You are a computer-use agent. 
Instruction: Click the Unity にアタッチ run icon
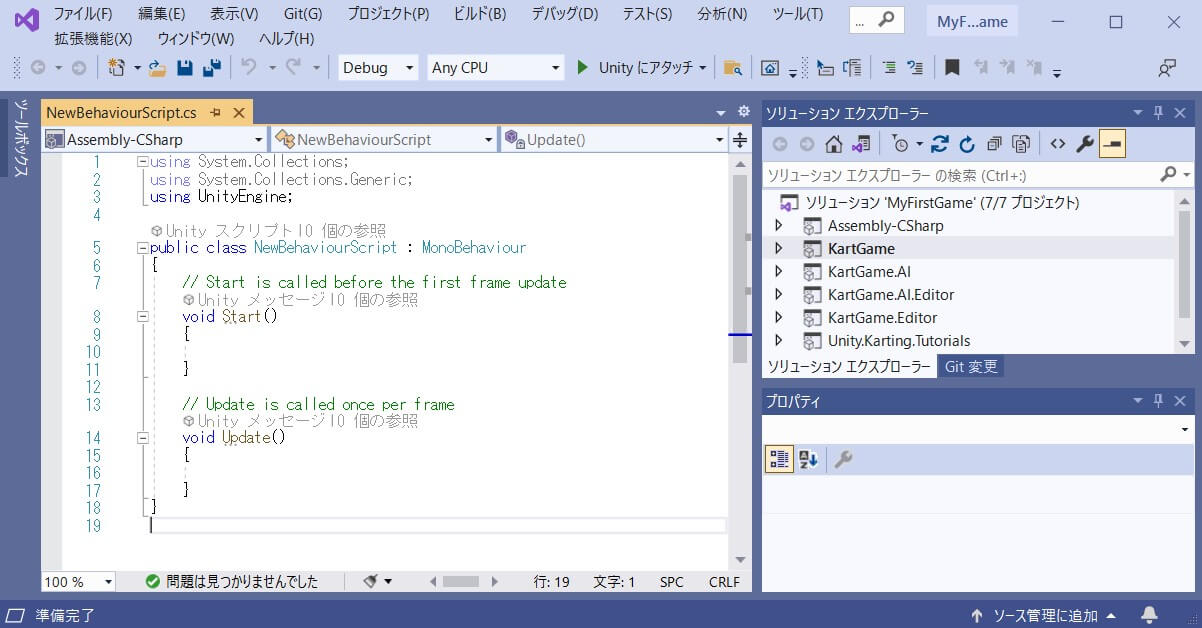click(x=582, y=67)
